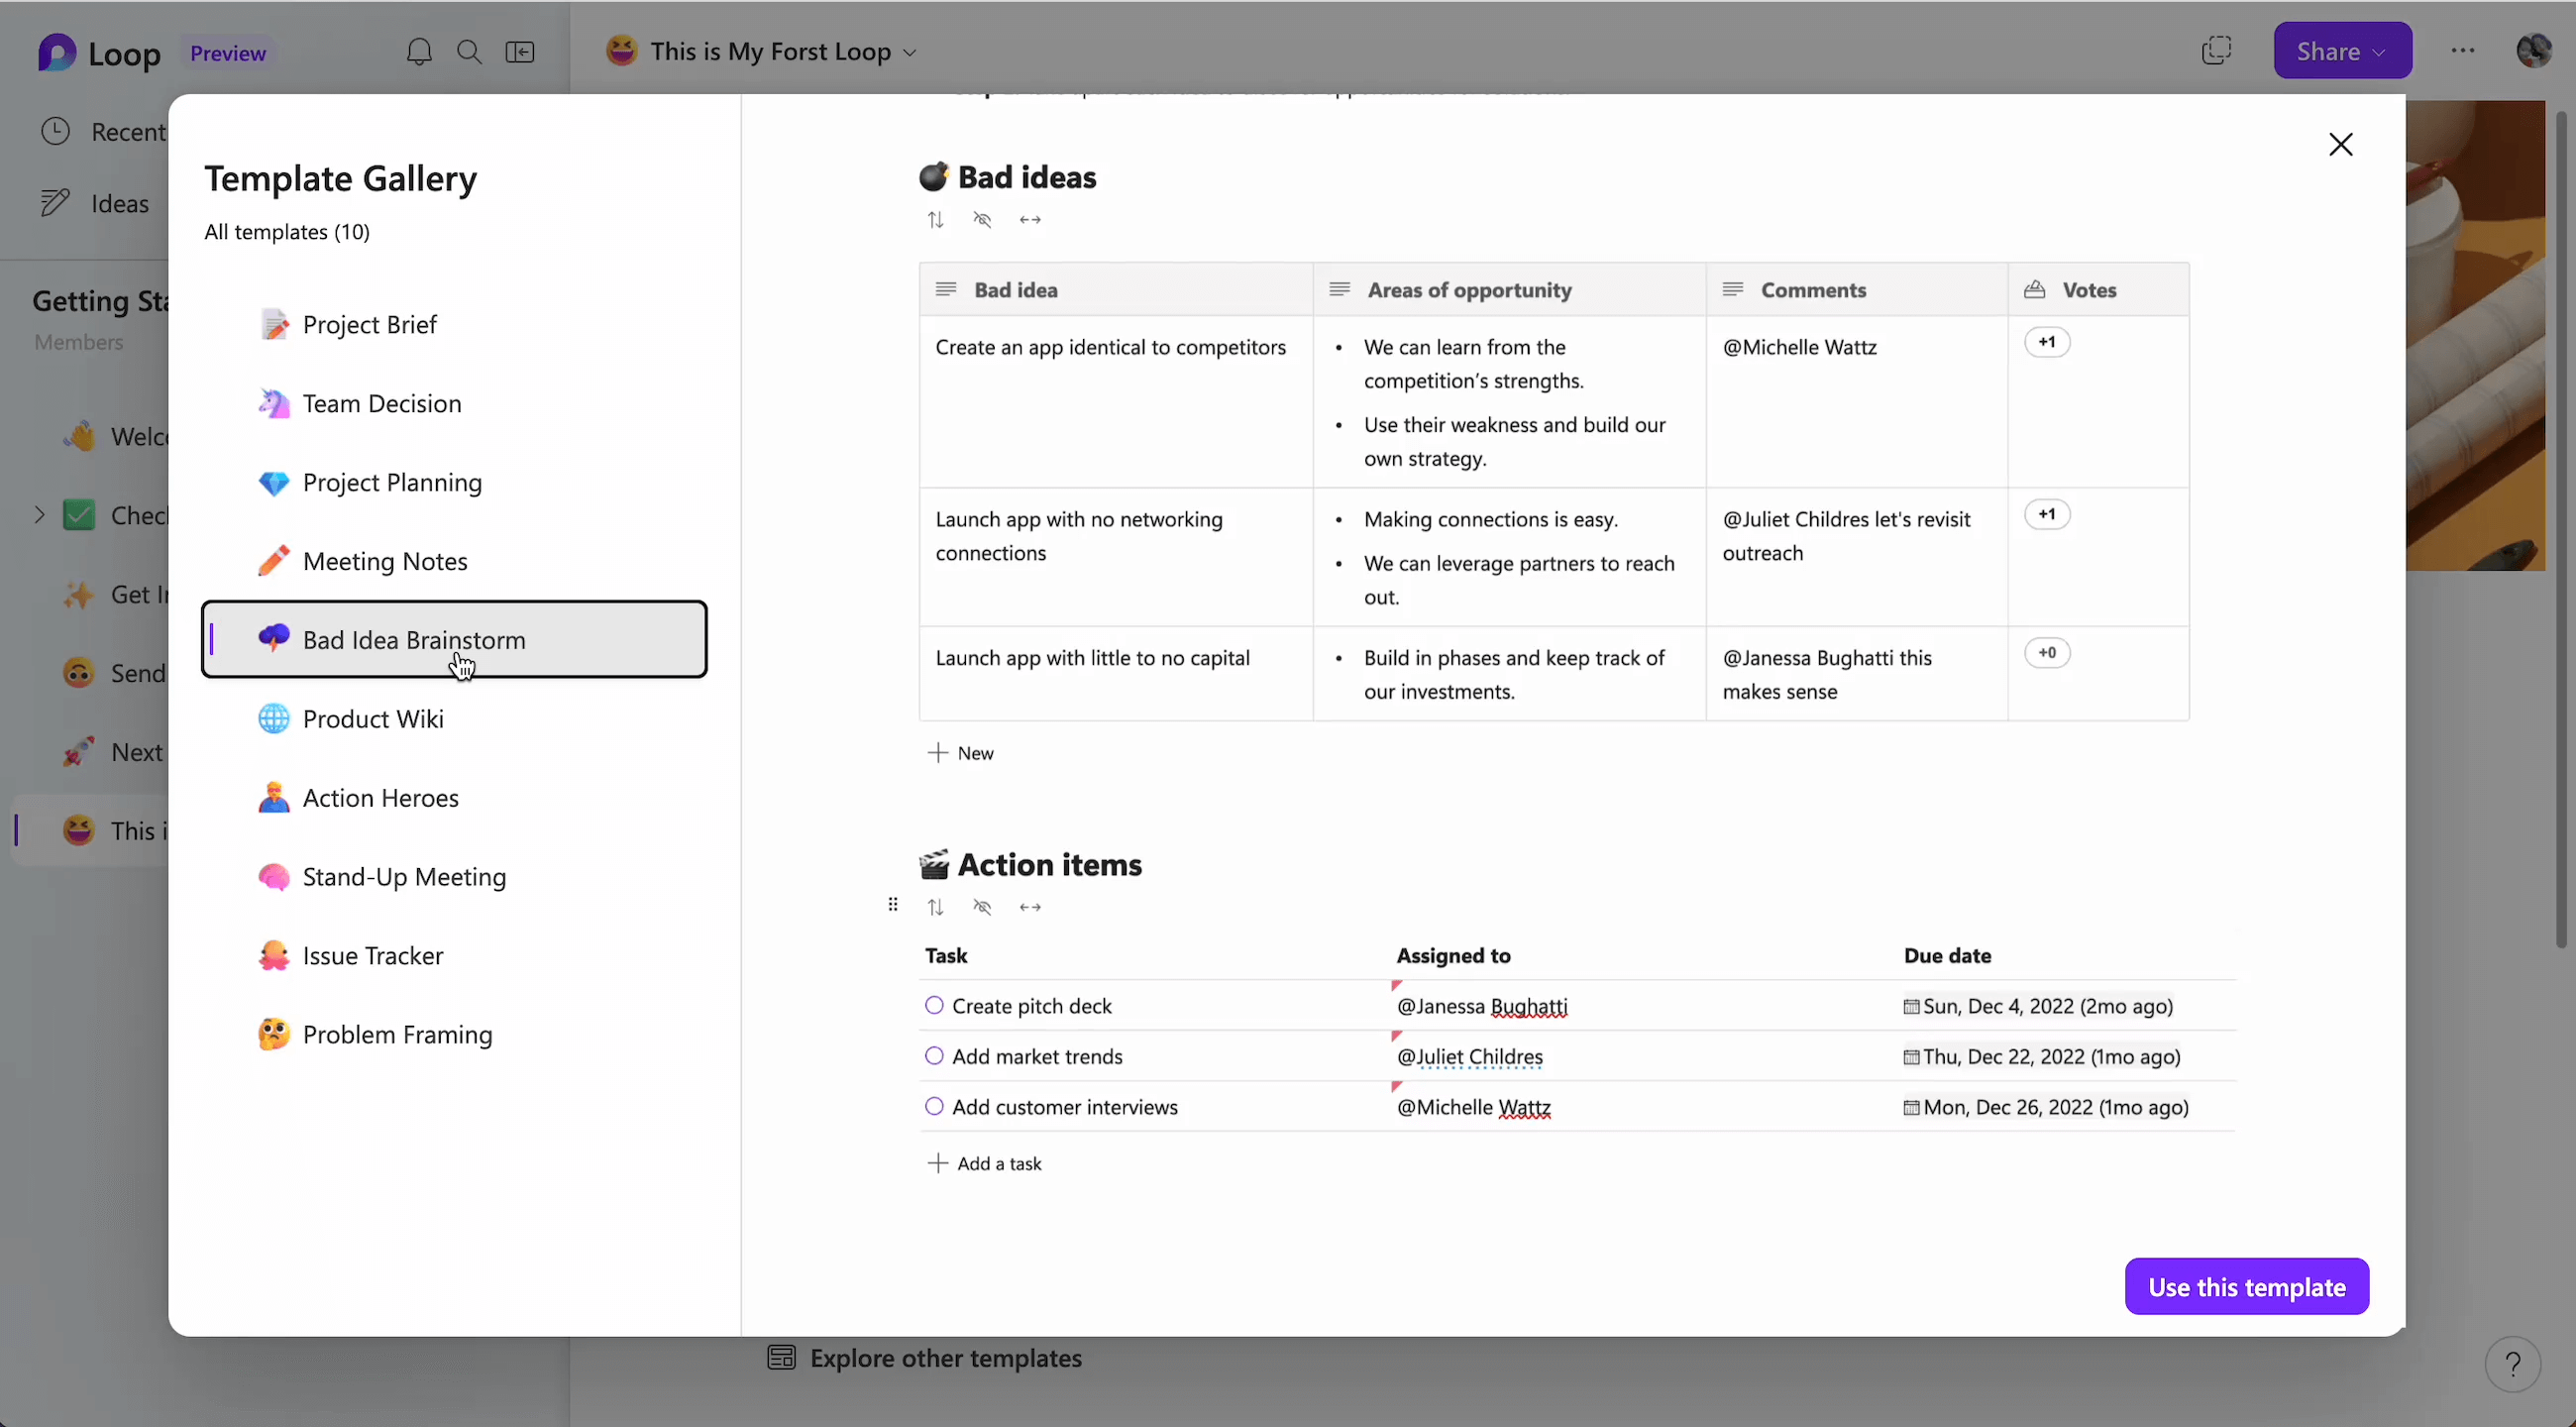Toggle column visibility with the eye-slash icon
Screen dimensions: 2576x1427
coord(982,219)
